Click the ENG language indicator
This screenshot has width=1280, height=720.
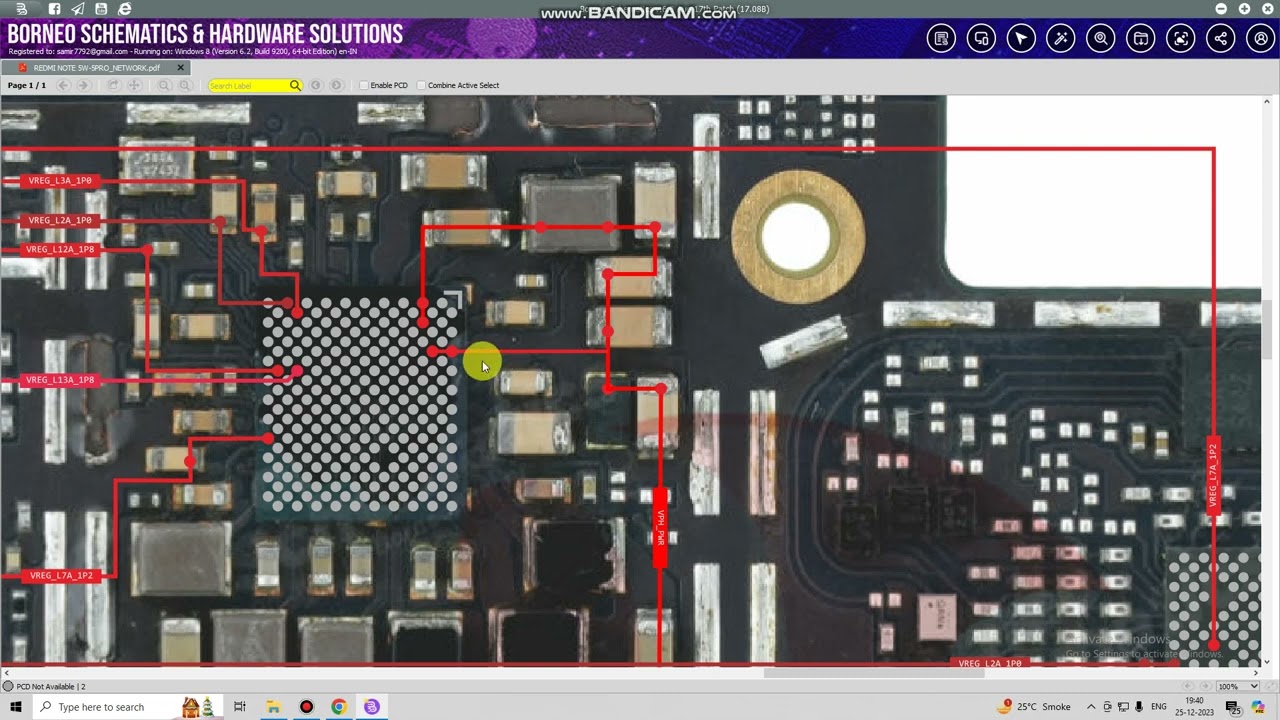coord(1160,707)
